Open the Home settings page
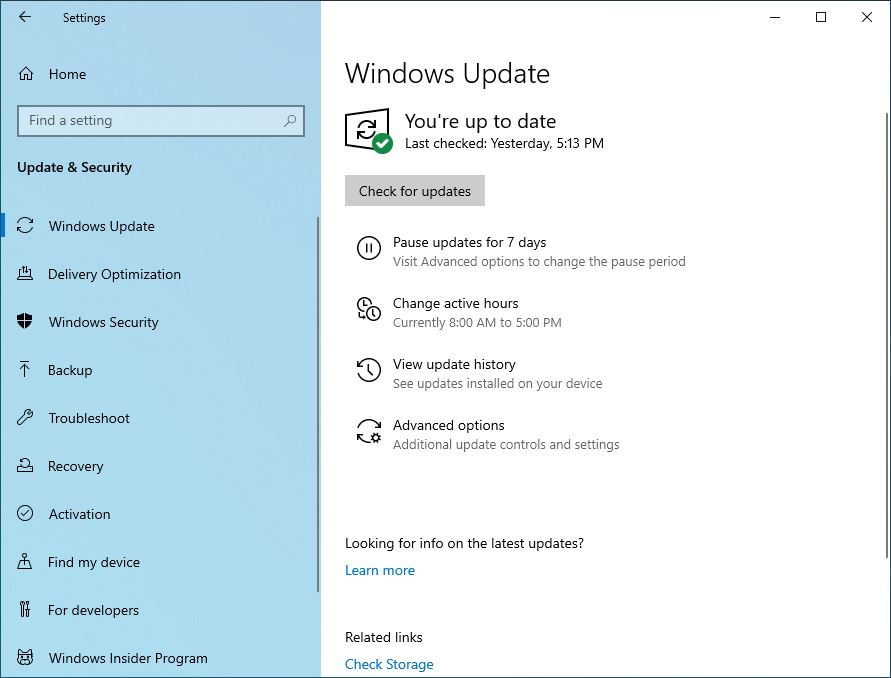This screenshot has width=891, height=678. coord(67,74)
